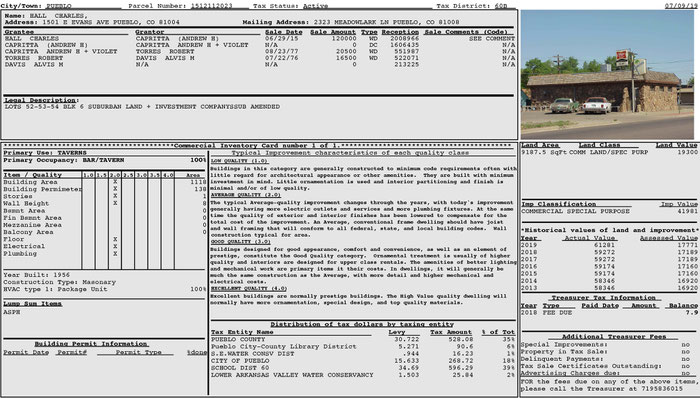Click the Grantor column header
The width and height of the screenshot is (700, 398).
coord(150,32)
